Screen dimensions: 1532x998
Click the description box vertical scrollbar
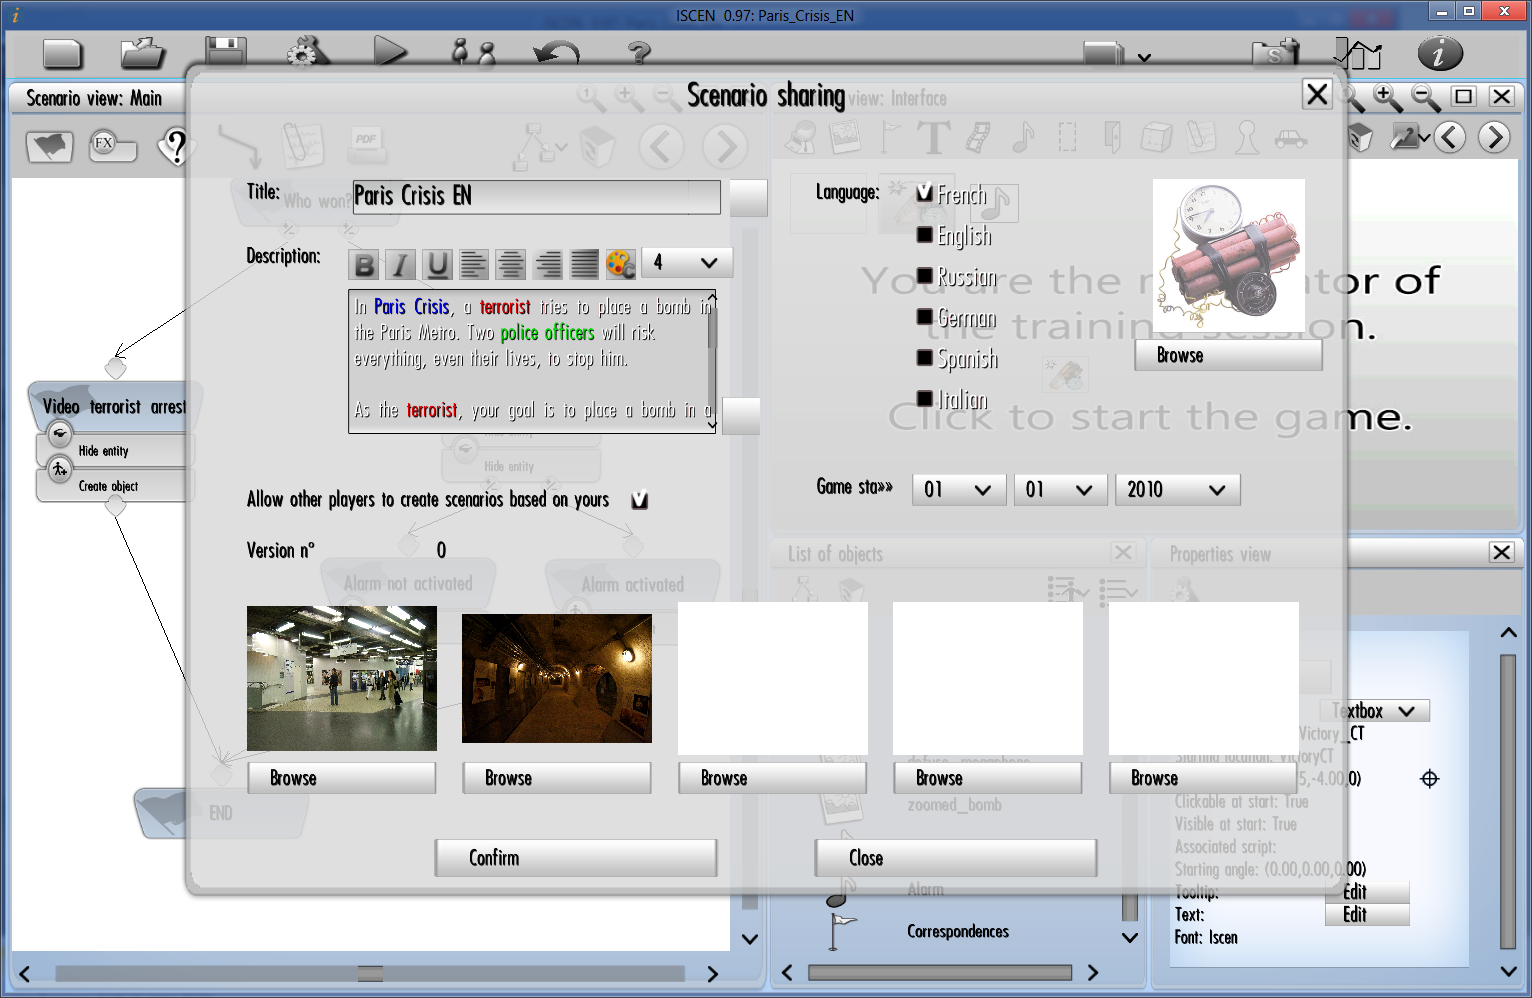(x=712, y=361)
